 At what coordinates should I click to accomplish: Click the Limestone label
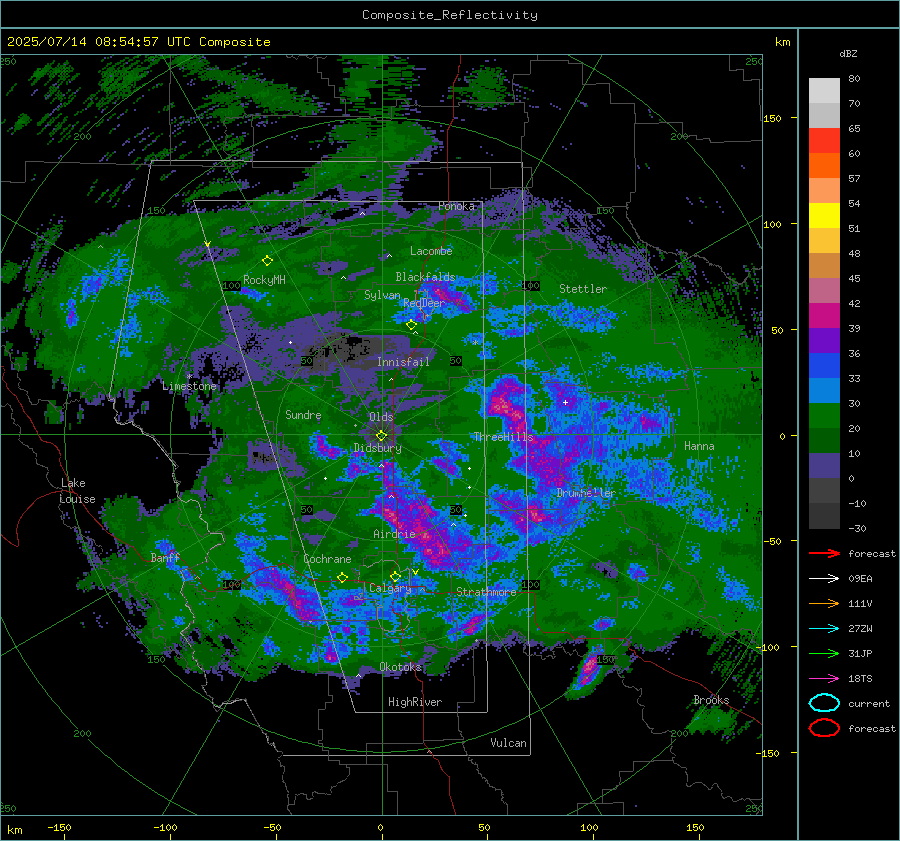pos(189,386)
